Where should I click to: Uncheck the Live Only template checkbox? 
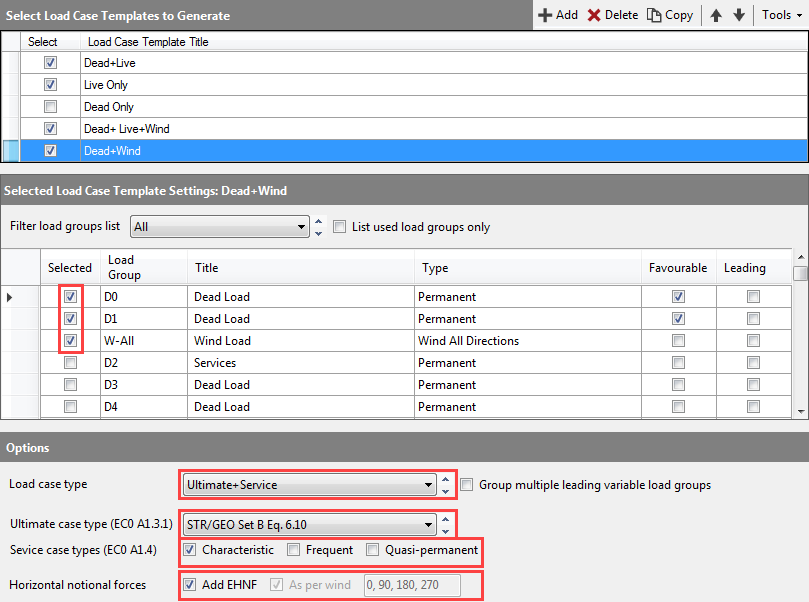(51, 85)
